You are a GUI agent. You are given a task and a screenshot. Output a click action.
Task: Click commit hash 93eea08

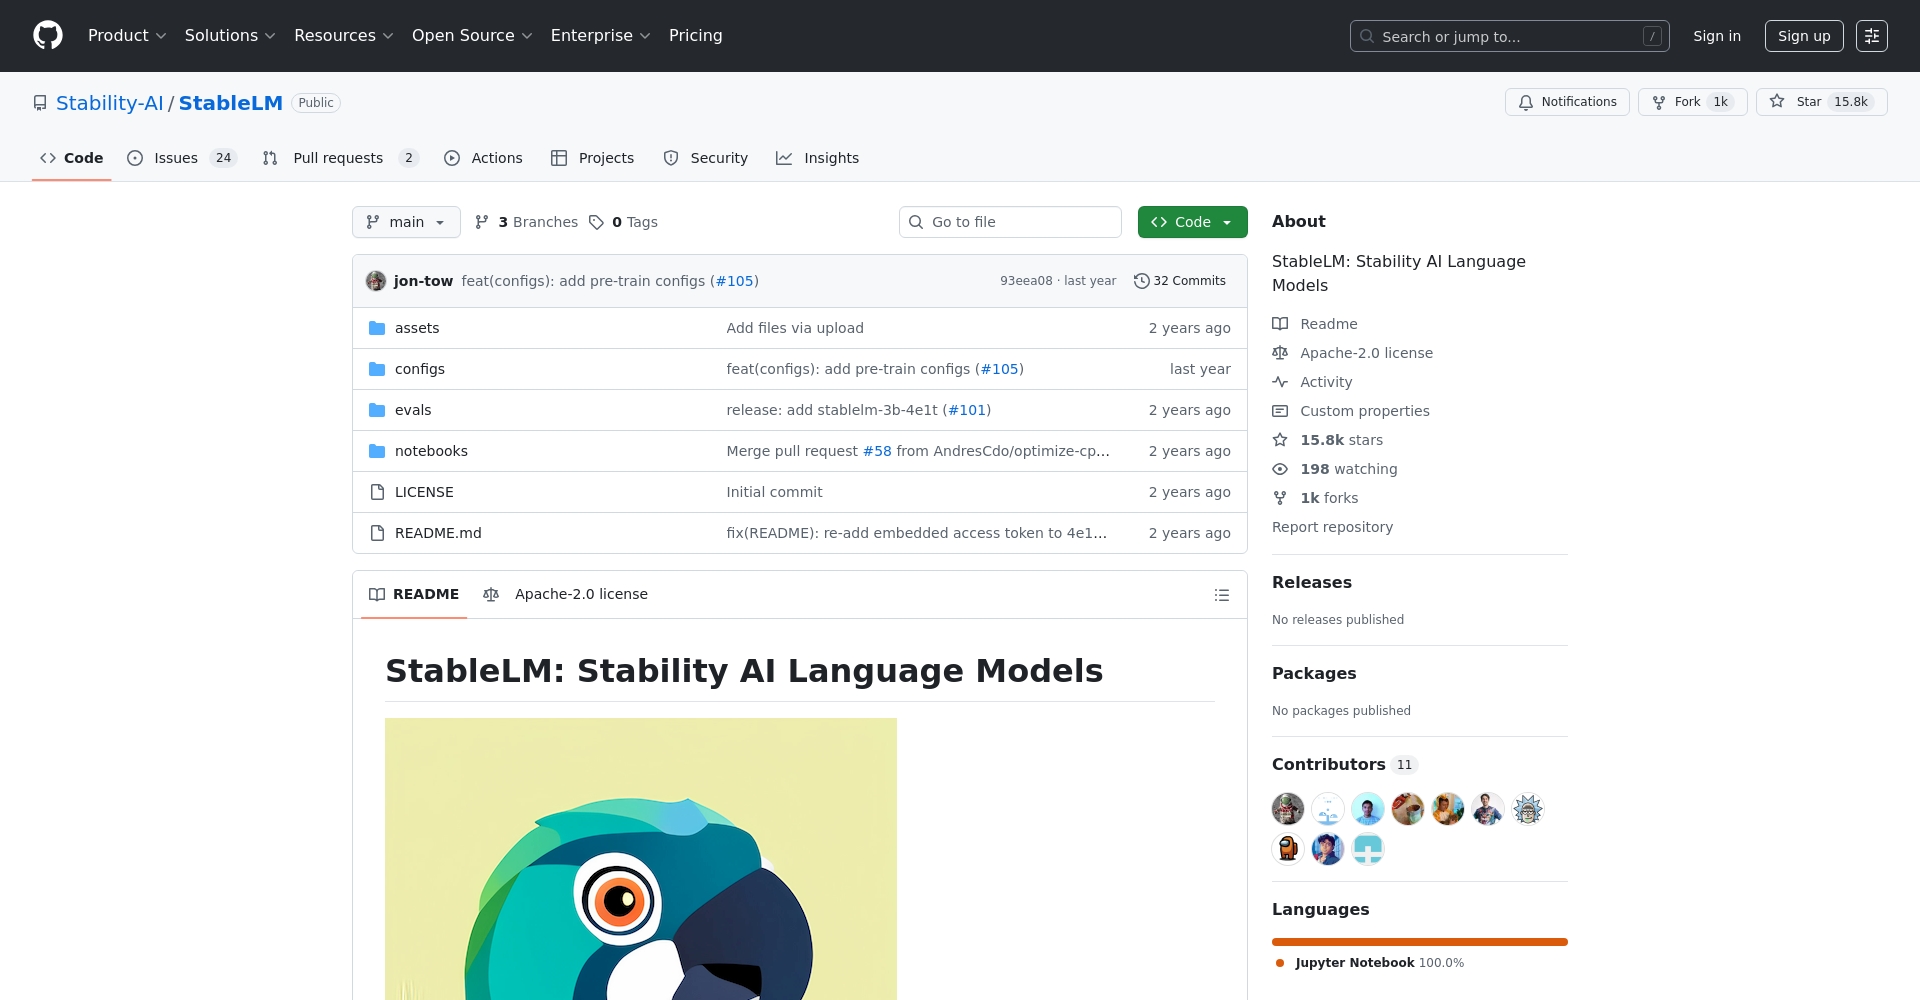tap(1026, 281)
